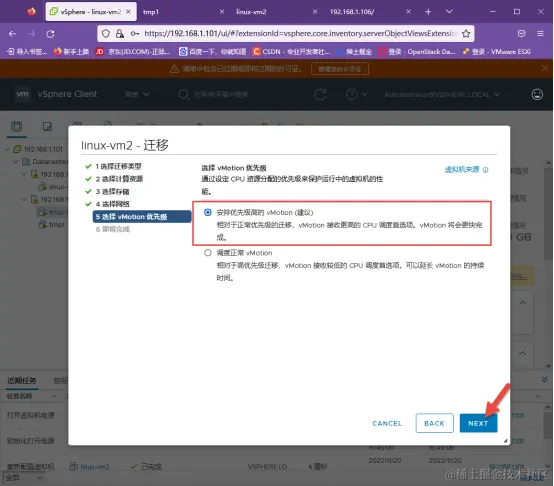The image size is (554, 486).
Task: Open the list all tabs dropdown
Action: (449, 12)
